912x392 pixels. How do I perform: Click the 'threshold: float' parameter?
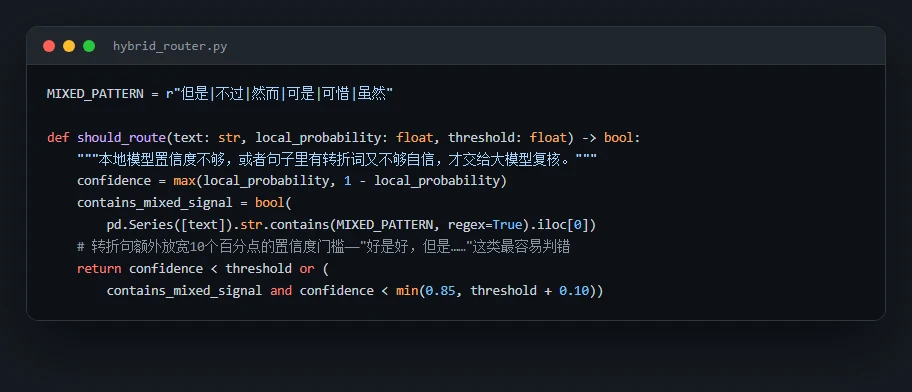(x=507, y=138)
